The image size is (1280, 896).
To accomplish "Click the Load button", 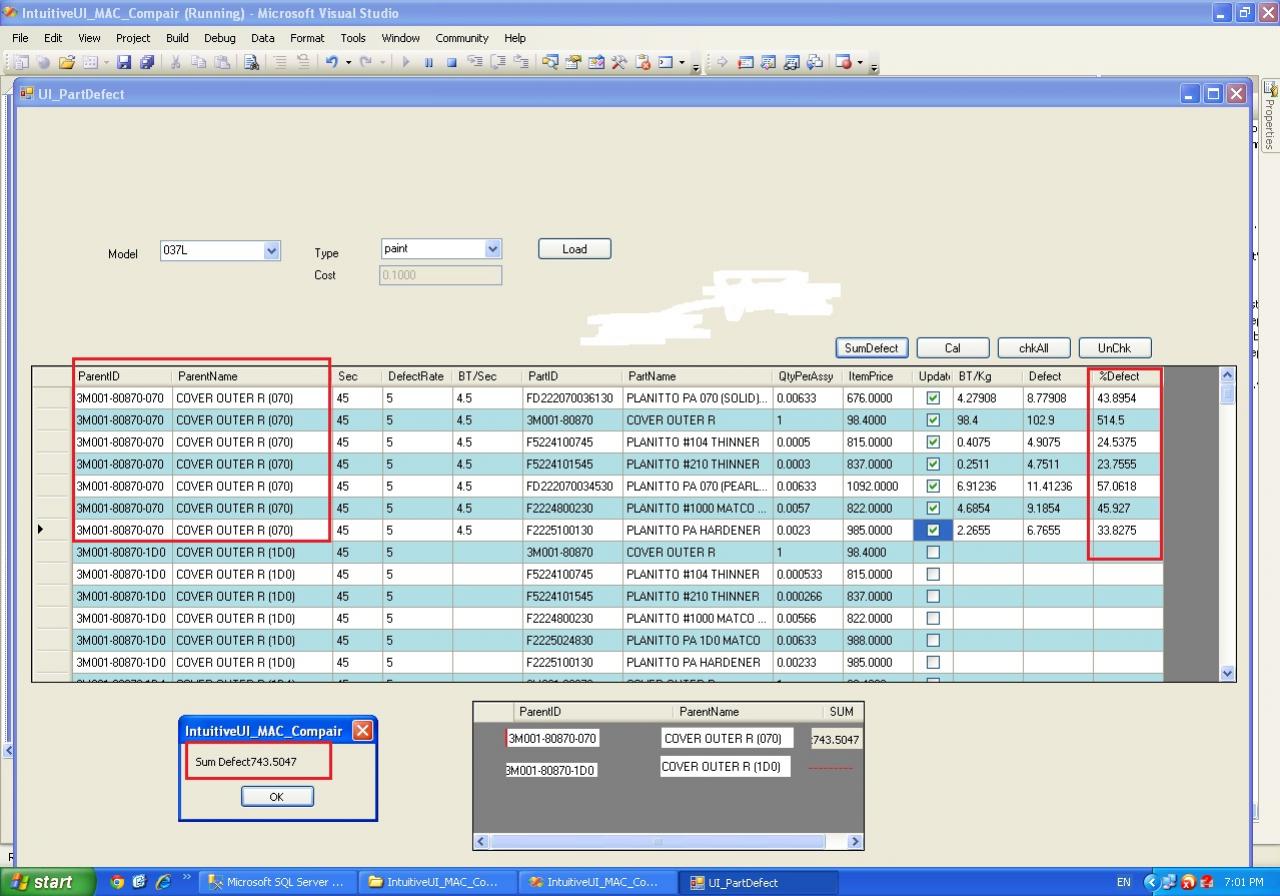I will coord(574,249).
